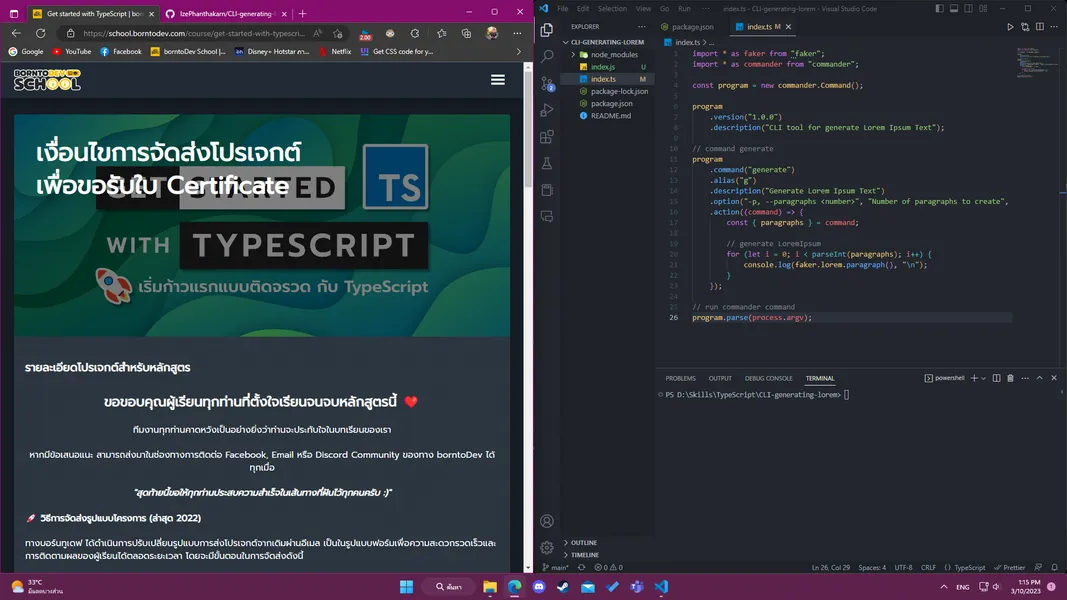Toggle panel visibility layout button
Image resolution: width=1067 pixels, height=600 pixels.
(x=953, y=9)
